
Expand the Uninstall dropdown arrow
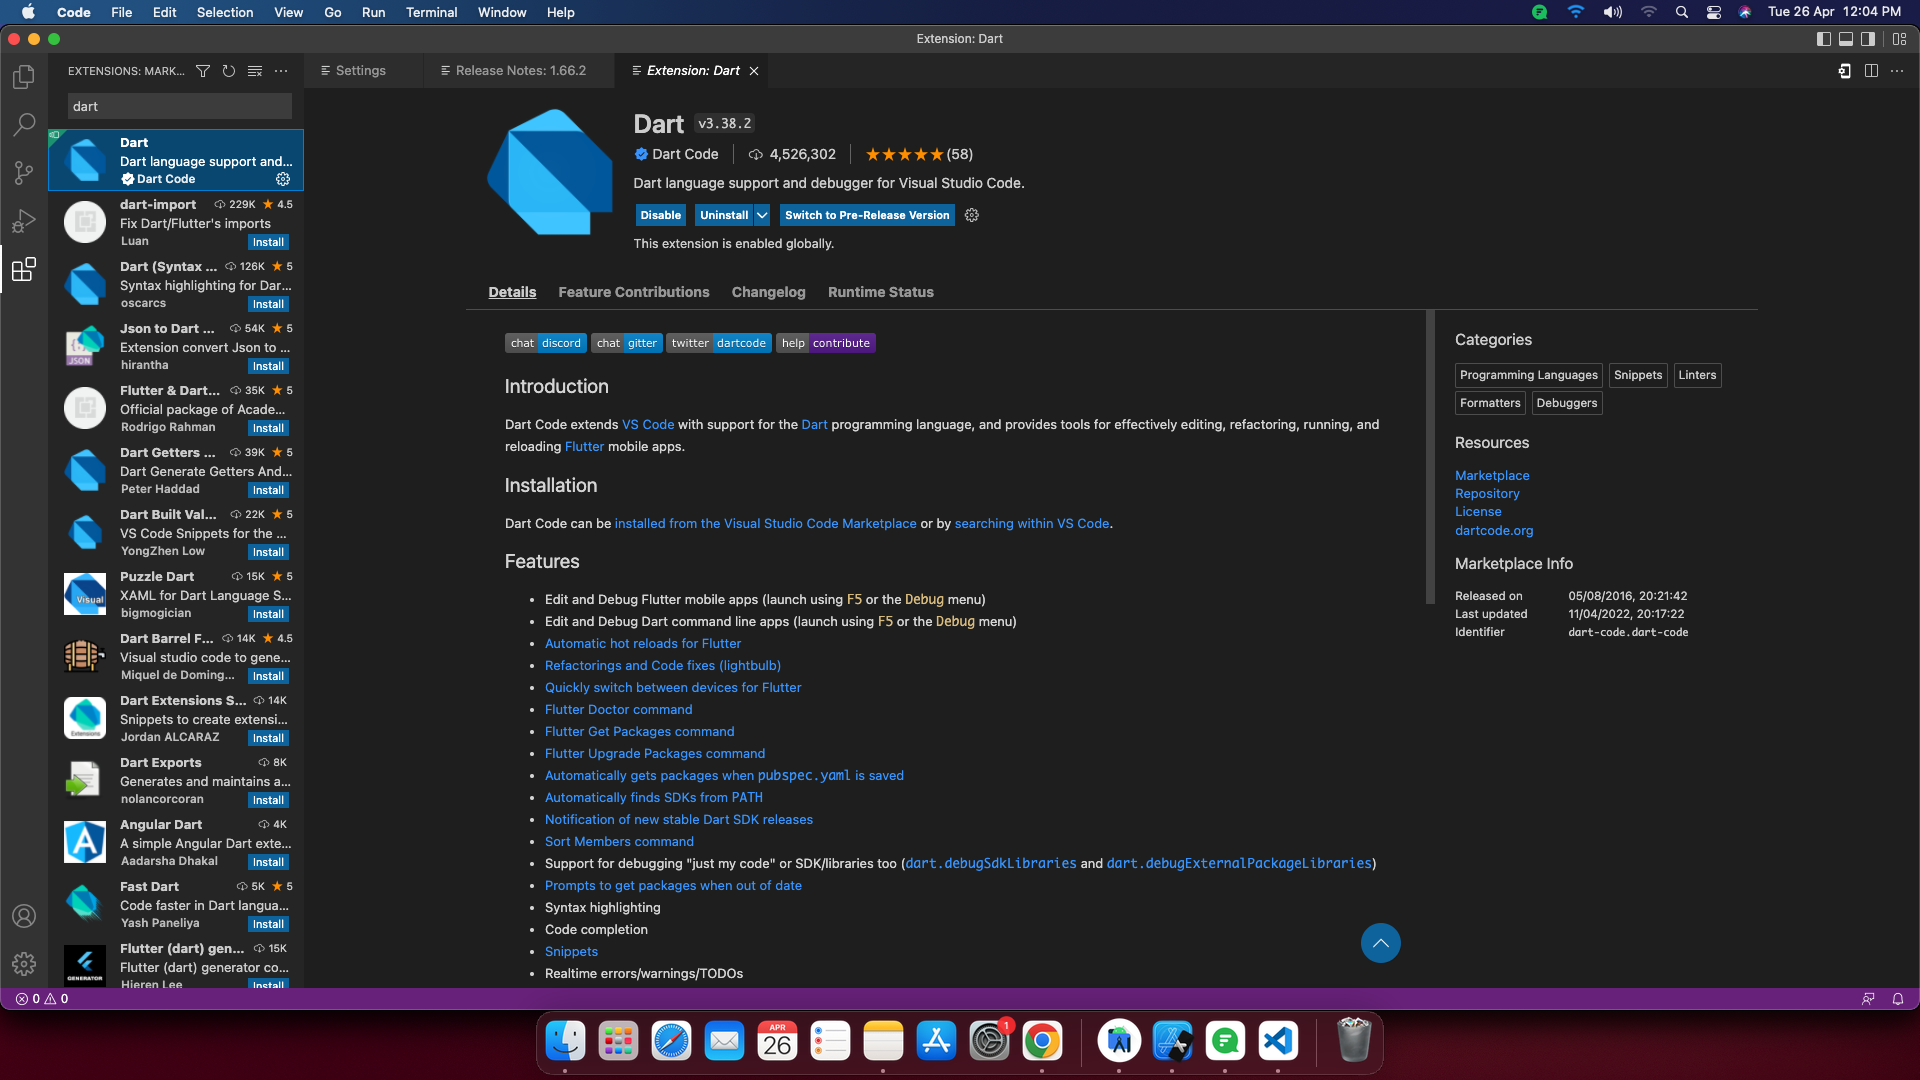click(x=762, y=215)
